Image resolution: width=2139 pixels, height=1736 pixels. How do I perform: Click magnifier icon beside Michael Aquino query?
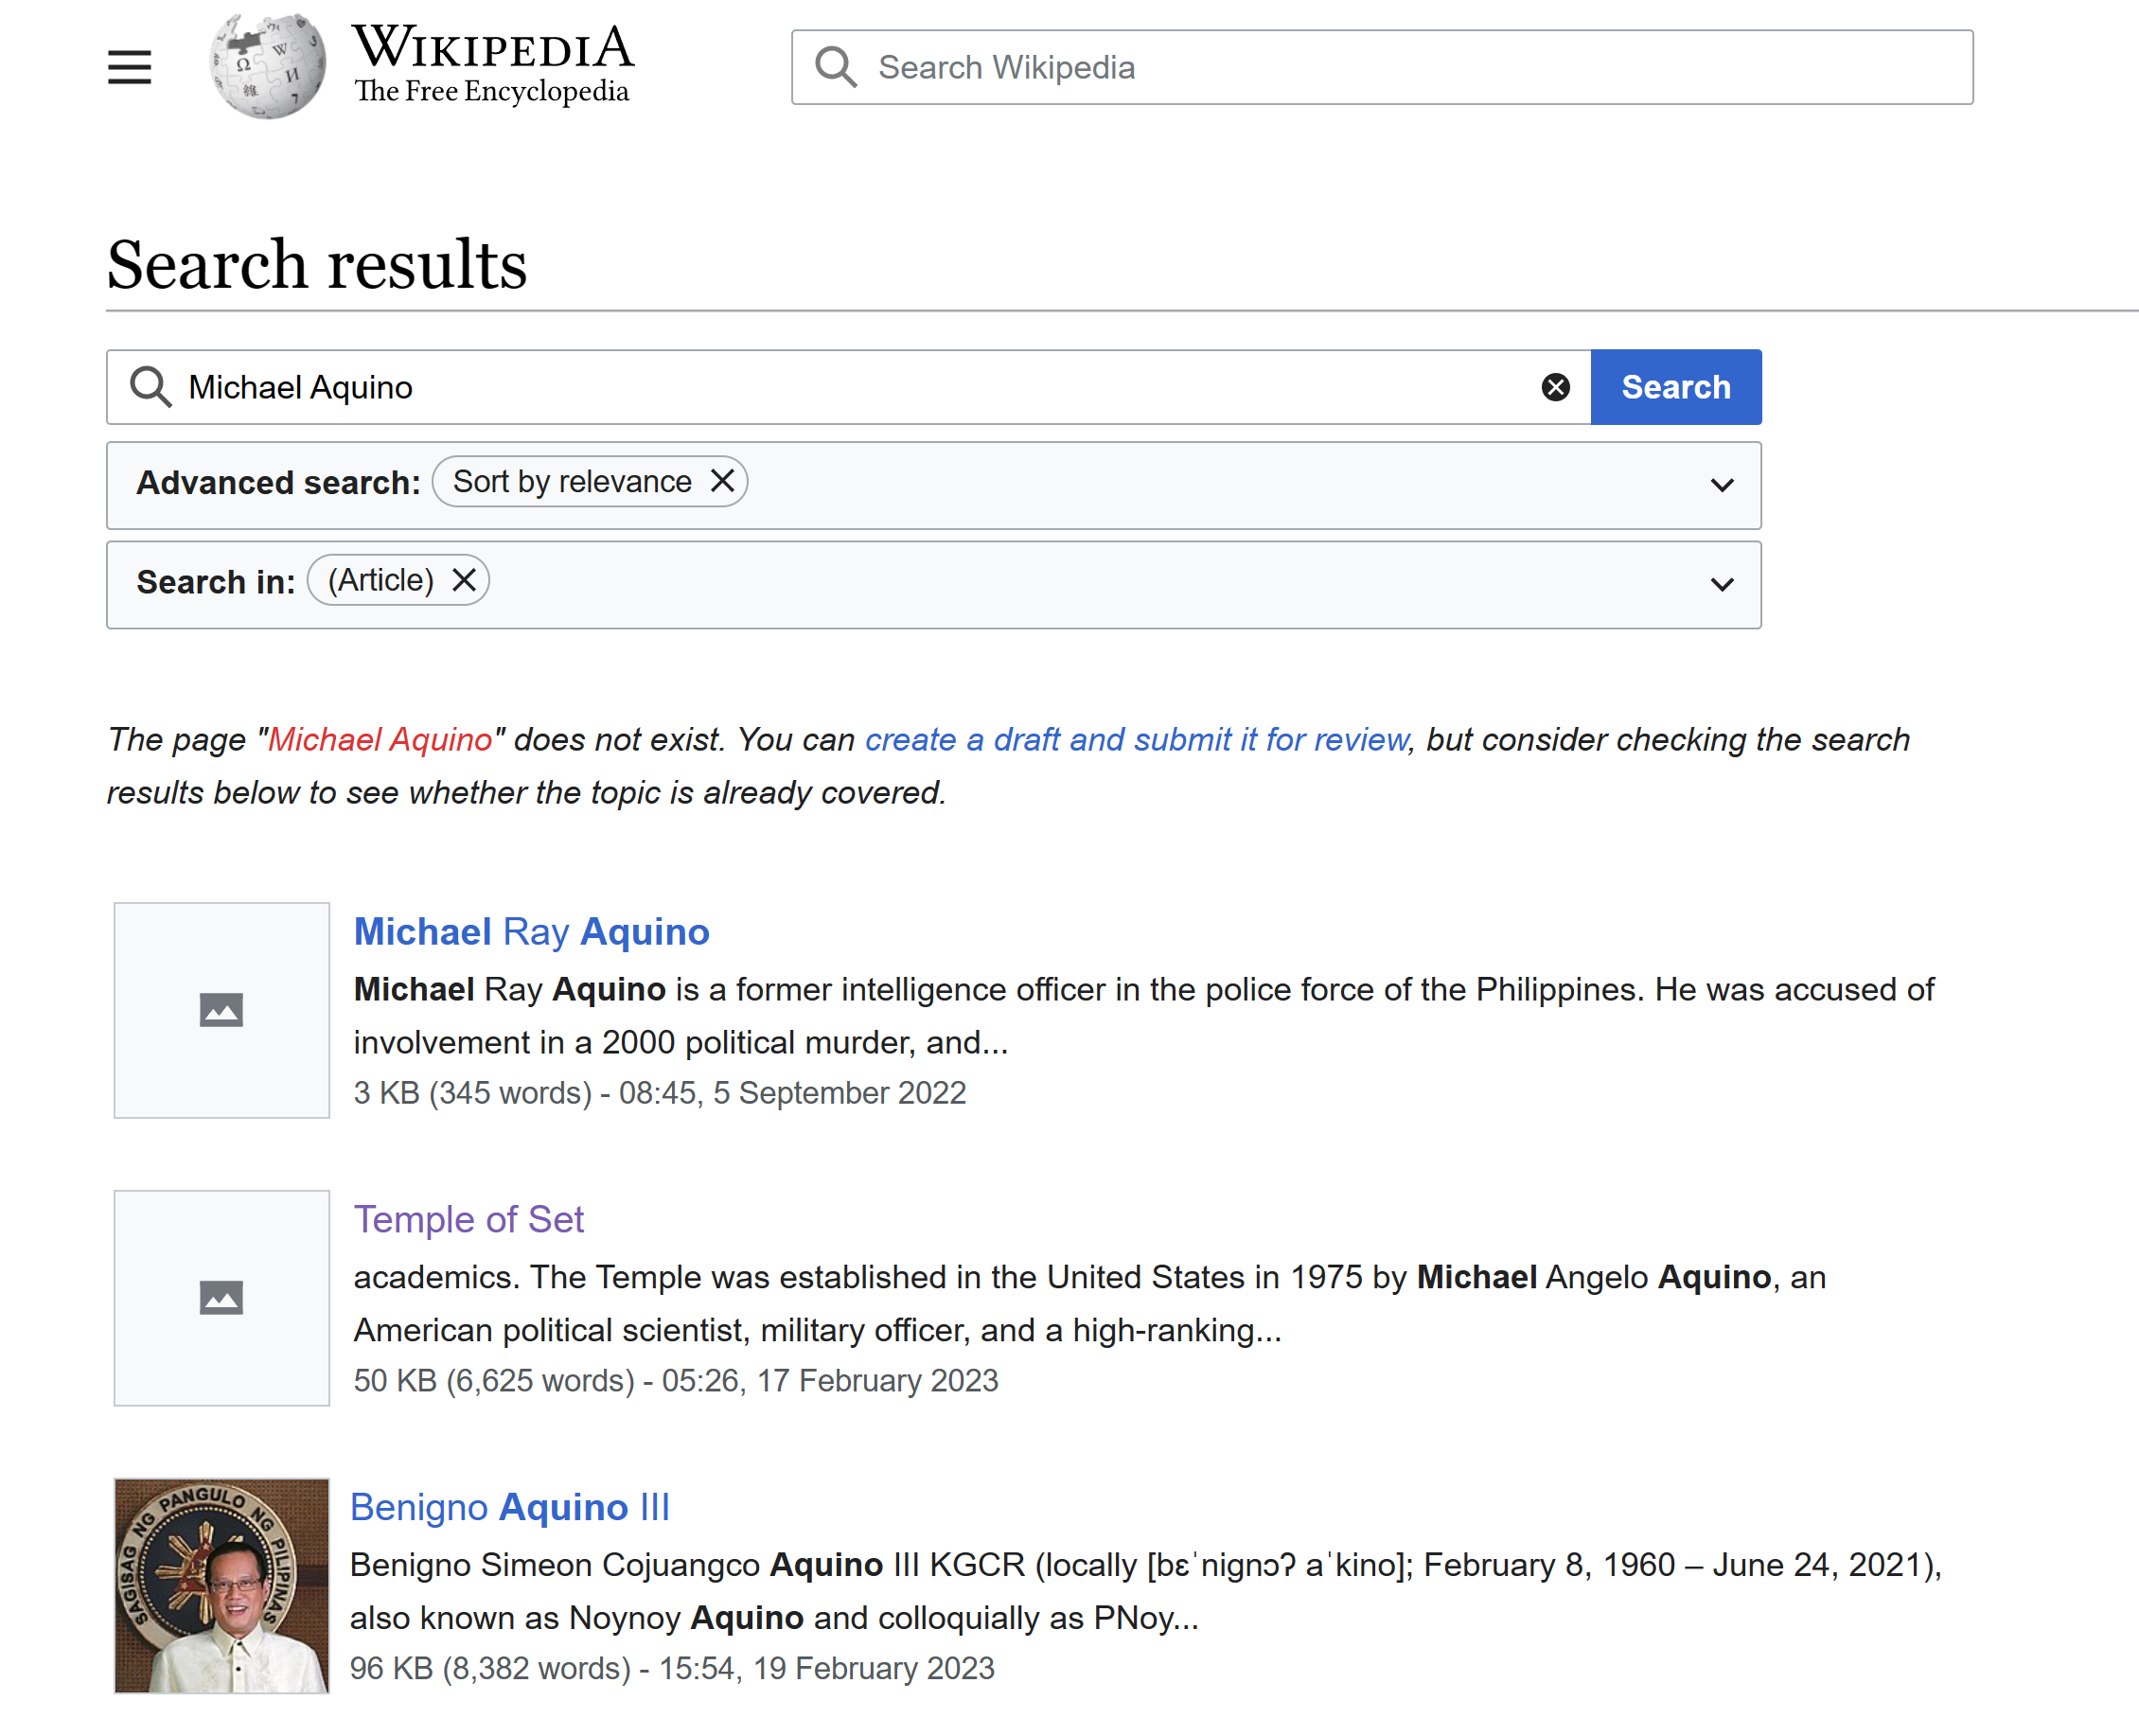click(150, 387)
